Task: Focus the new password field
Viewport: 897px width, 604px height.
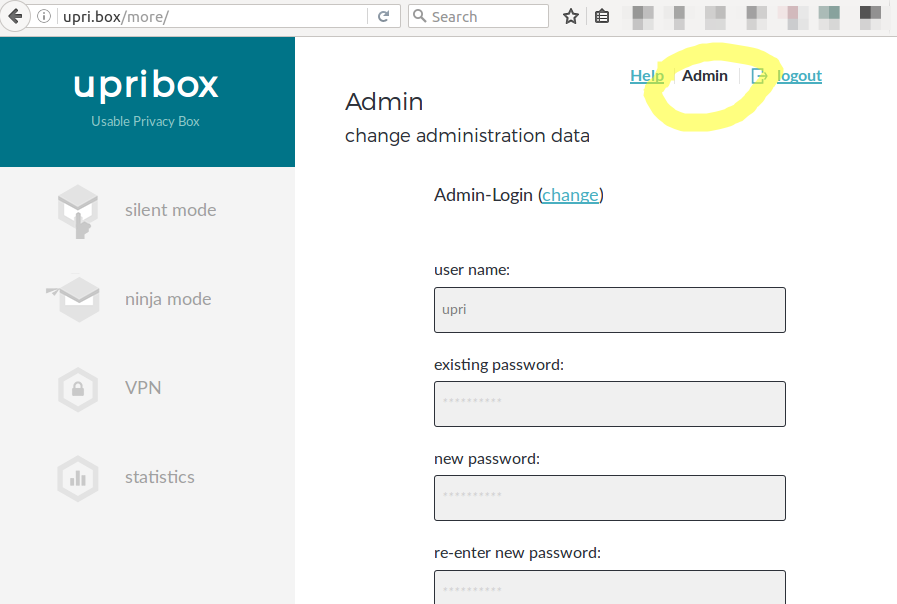Action: (610, 498)
